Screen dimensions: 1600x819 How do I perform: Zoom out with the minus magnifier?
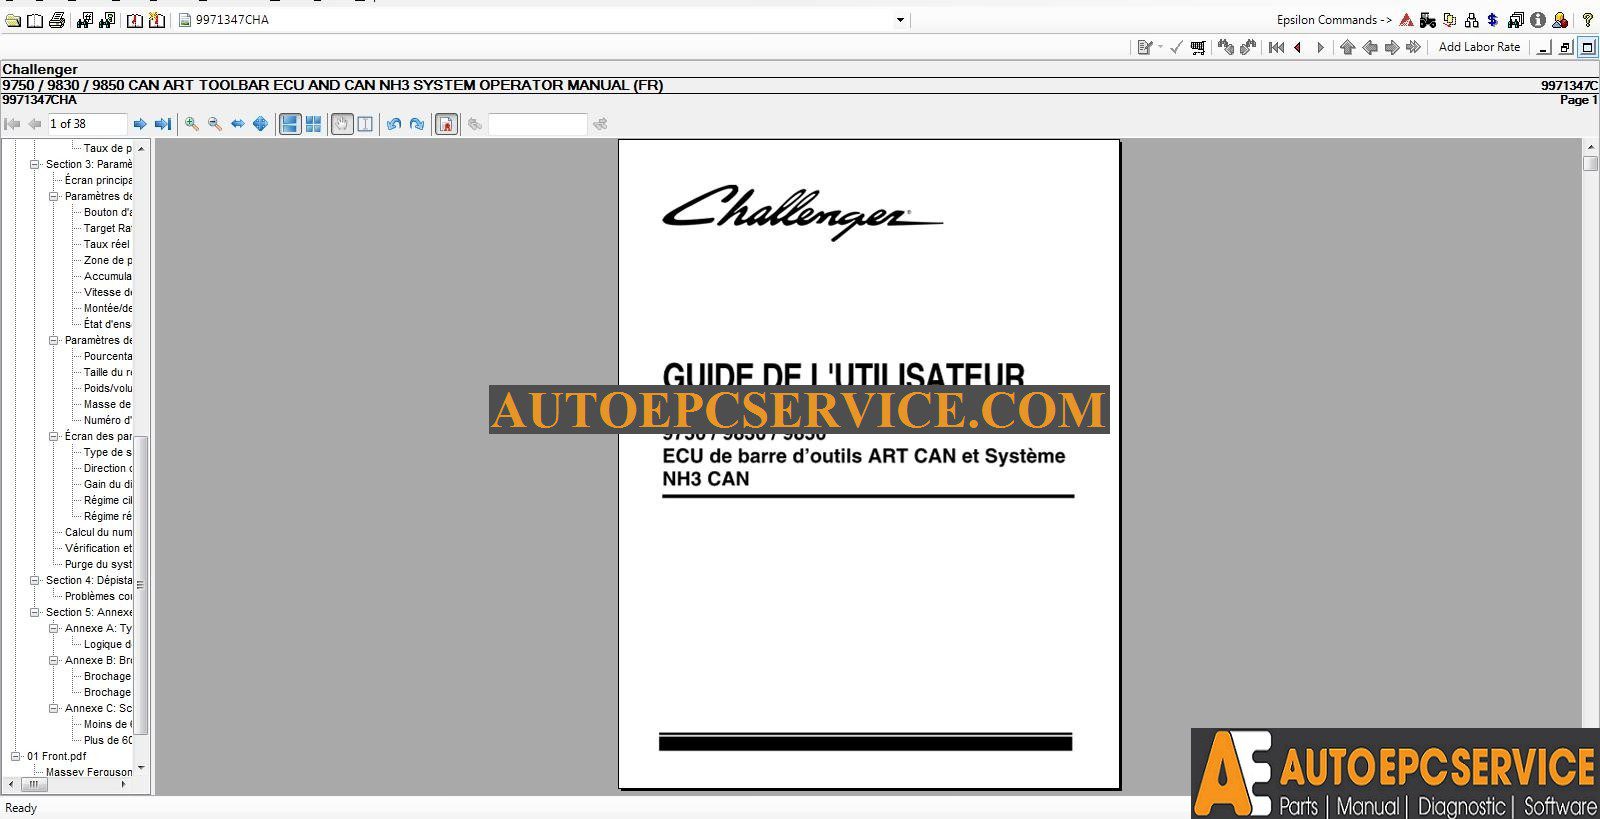(214, 124)
